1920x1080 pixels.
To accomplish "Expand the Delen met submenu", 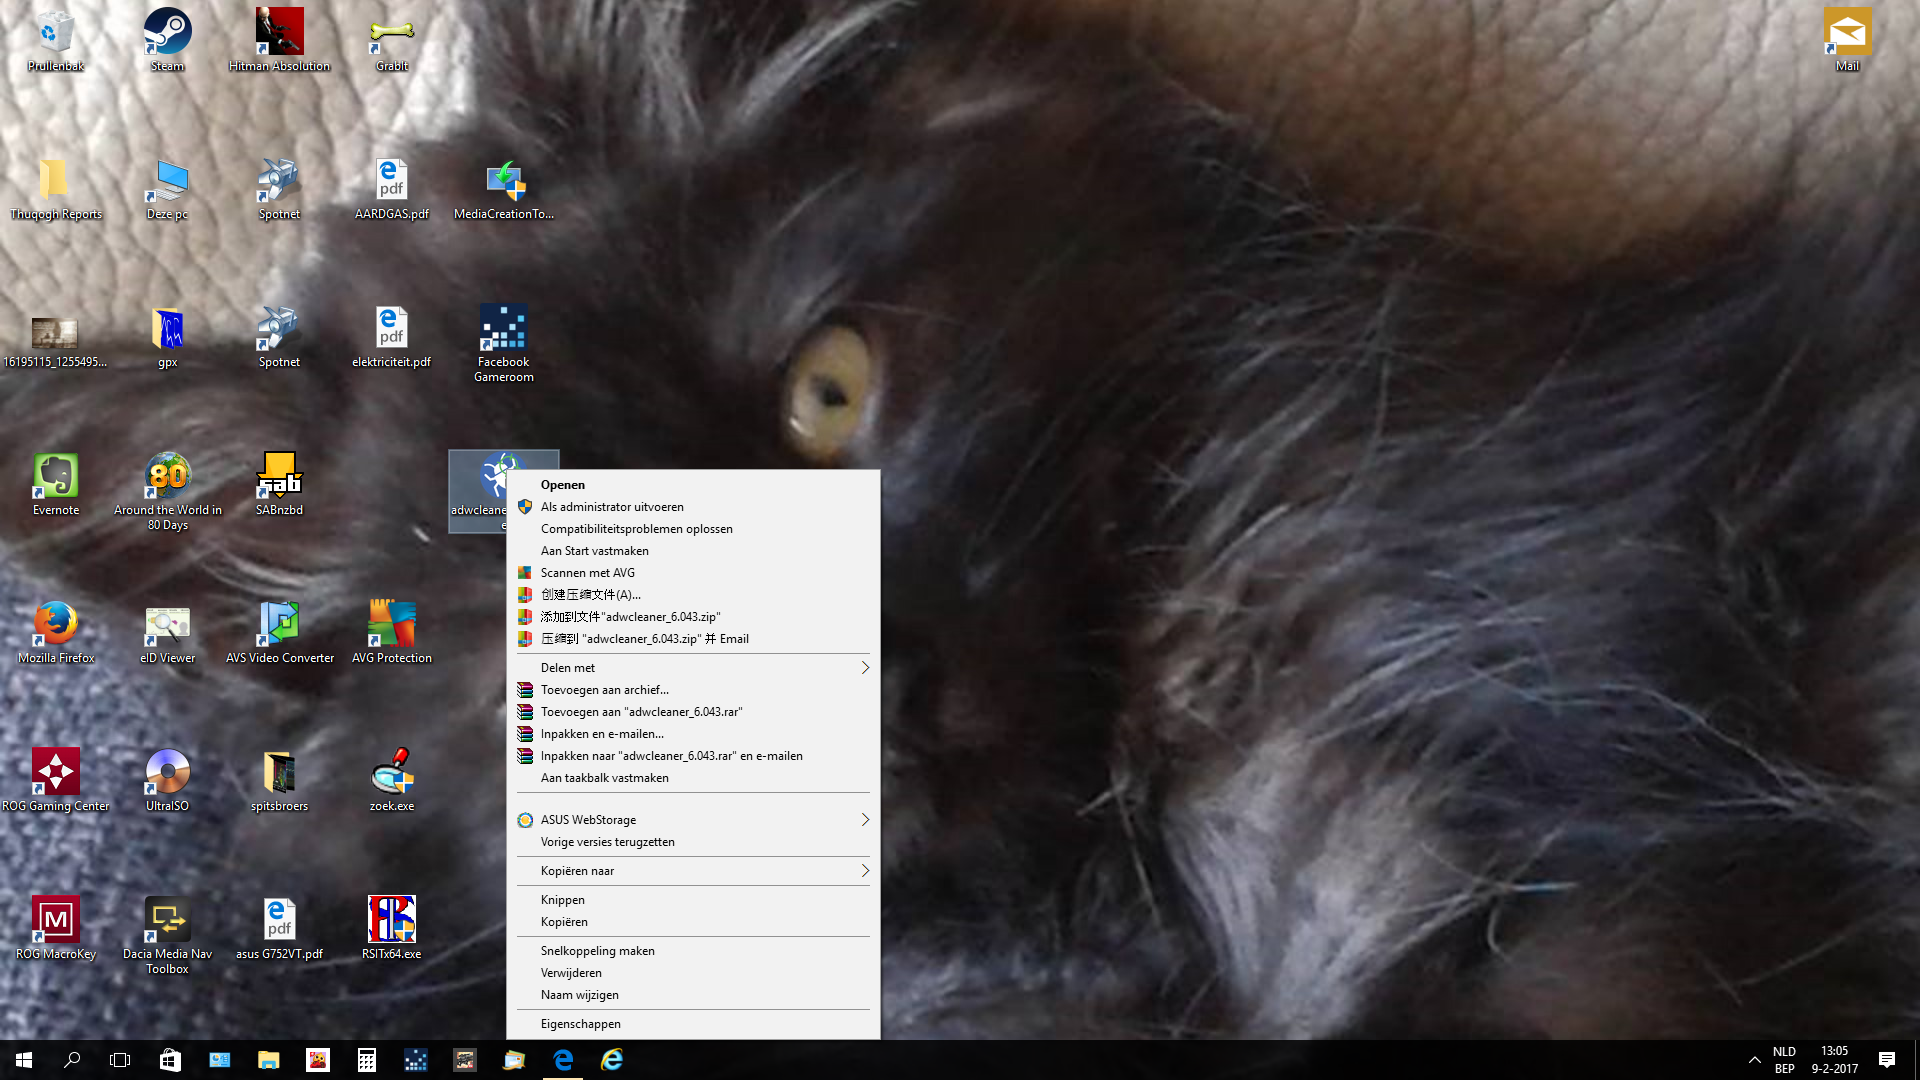I will [x=694, y=668].
